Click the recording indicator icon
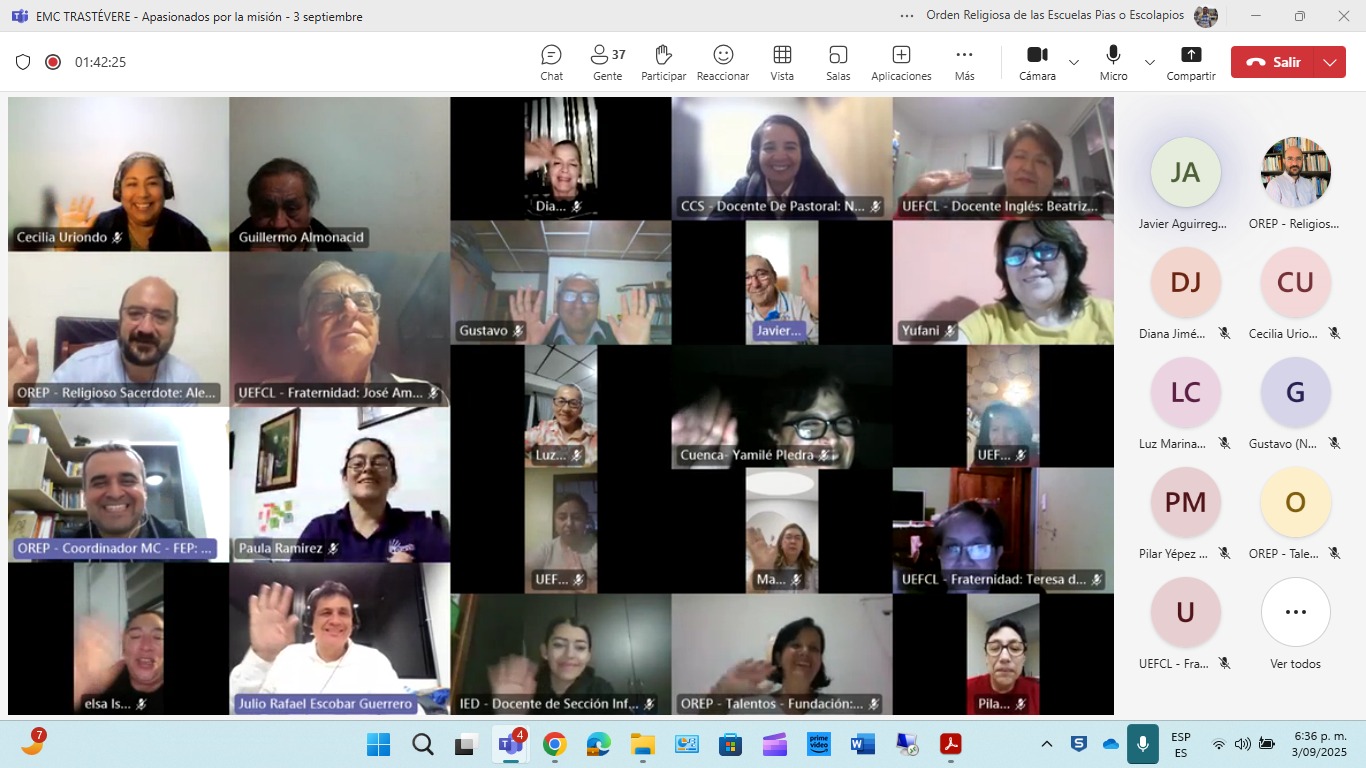The width and height of the screenshot is (1366, 768). click(x=53, y=62)
